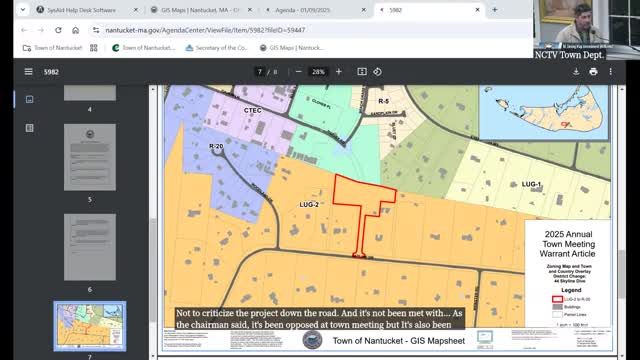Click Town of Nantucket GIS Mapsheet text
This screenshot has height=360, width=640.
[x=399, y=341]
